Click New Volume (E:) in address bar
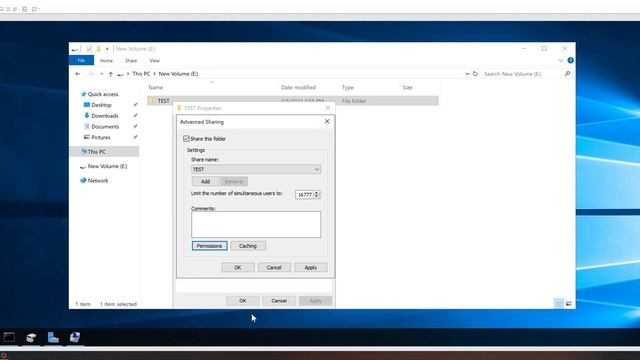The image size is (640, 360). (178, 74)
